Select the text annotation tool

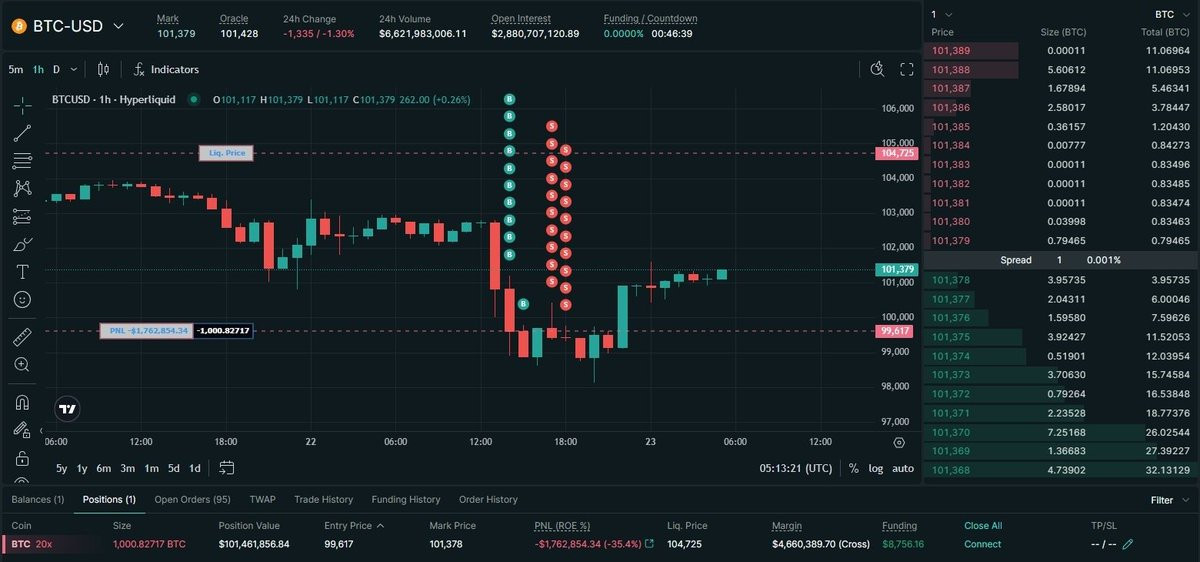coord(22,272)
